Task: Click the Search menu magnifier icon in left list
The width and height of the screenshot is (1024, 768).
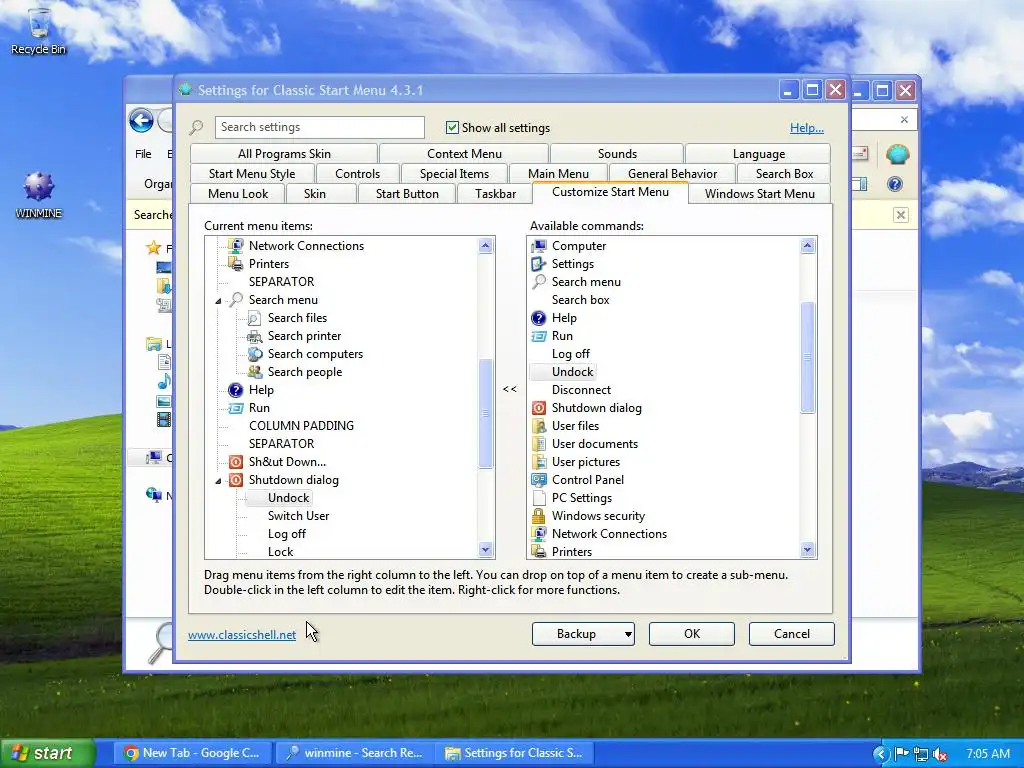Action: pos(235,300)
